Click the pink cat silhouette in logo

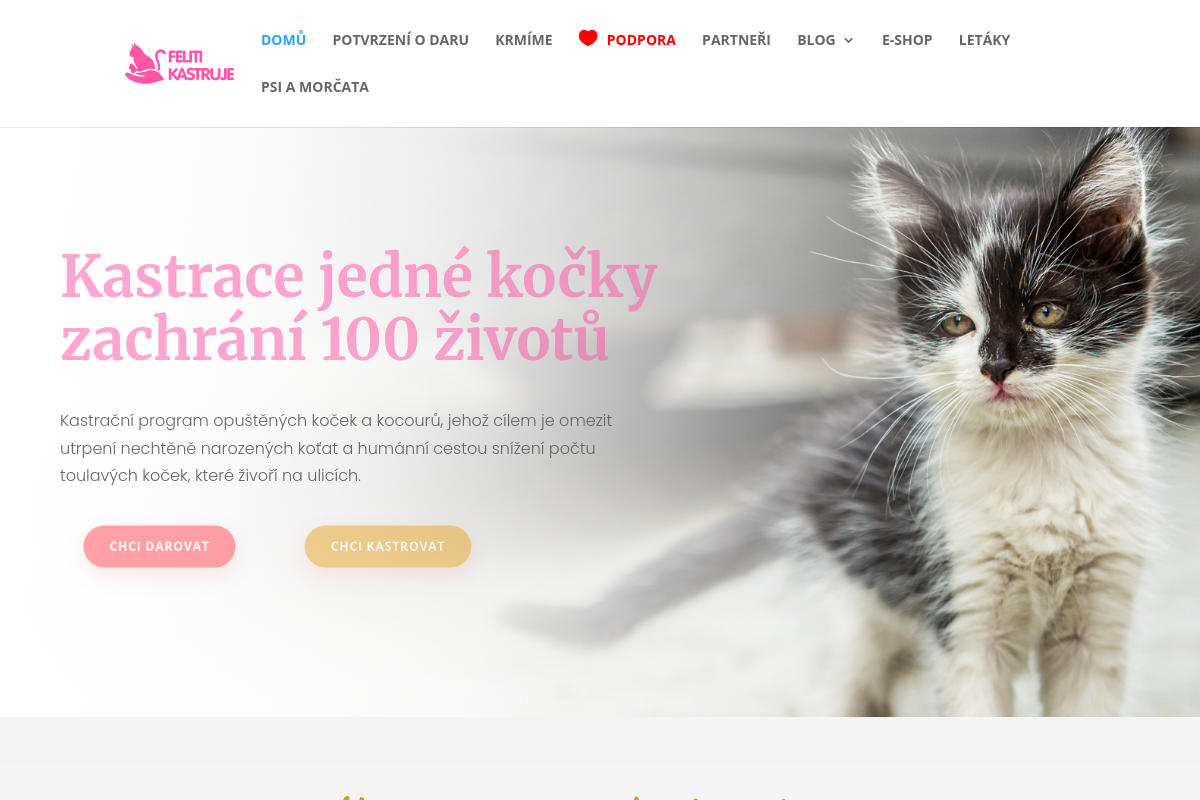[144, 64]
